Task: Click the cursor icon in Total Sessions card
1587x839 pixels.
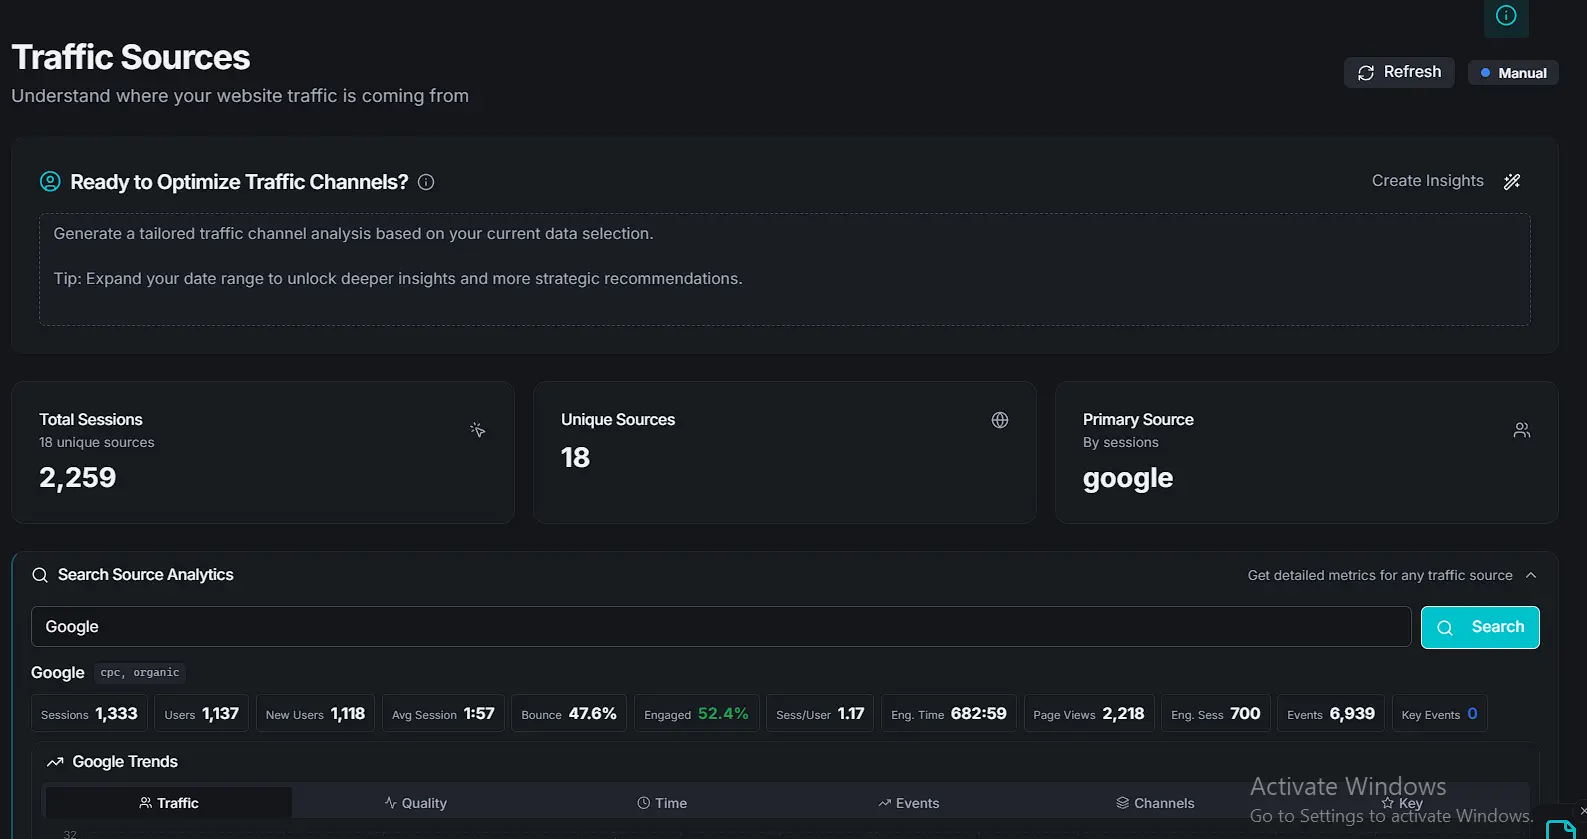Action: (x=478, y=430)
